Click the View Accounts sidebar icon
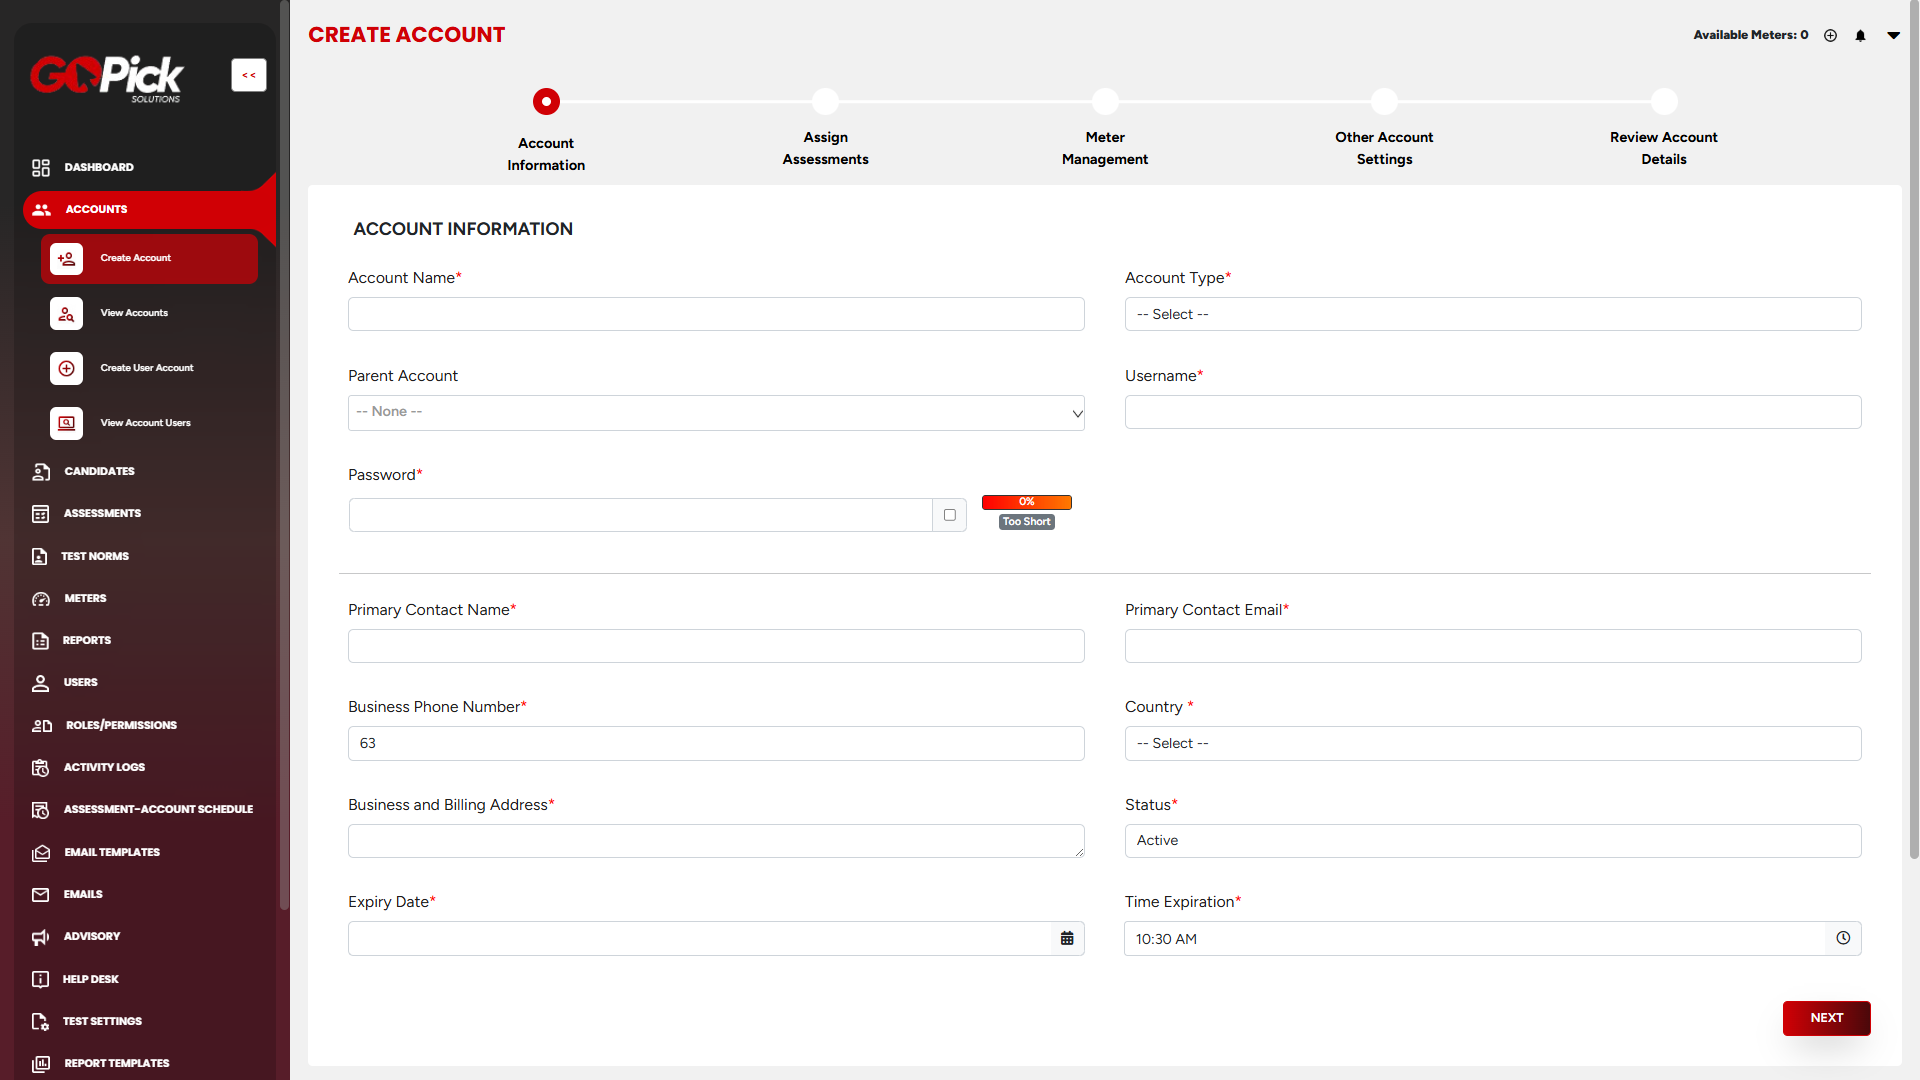Screen dimensions: 1920x1080 (x=66, y=313)
